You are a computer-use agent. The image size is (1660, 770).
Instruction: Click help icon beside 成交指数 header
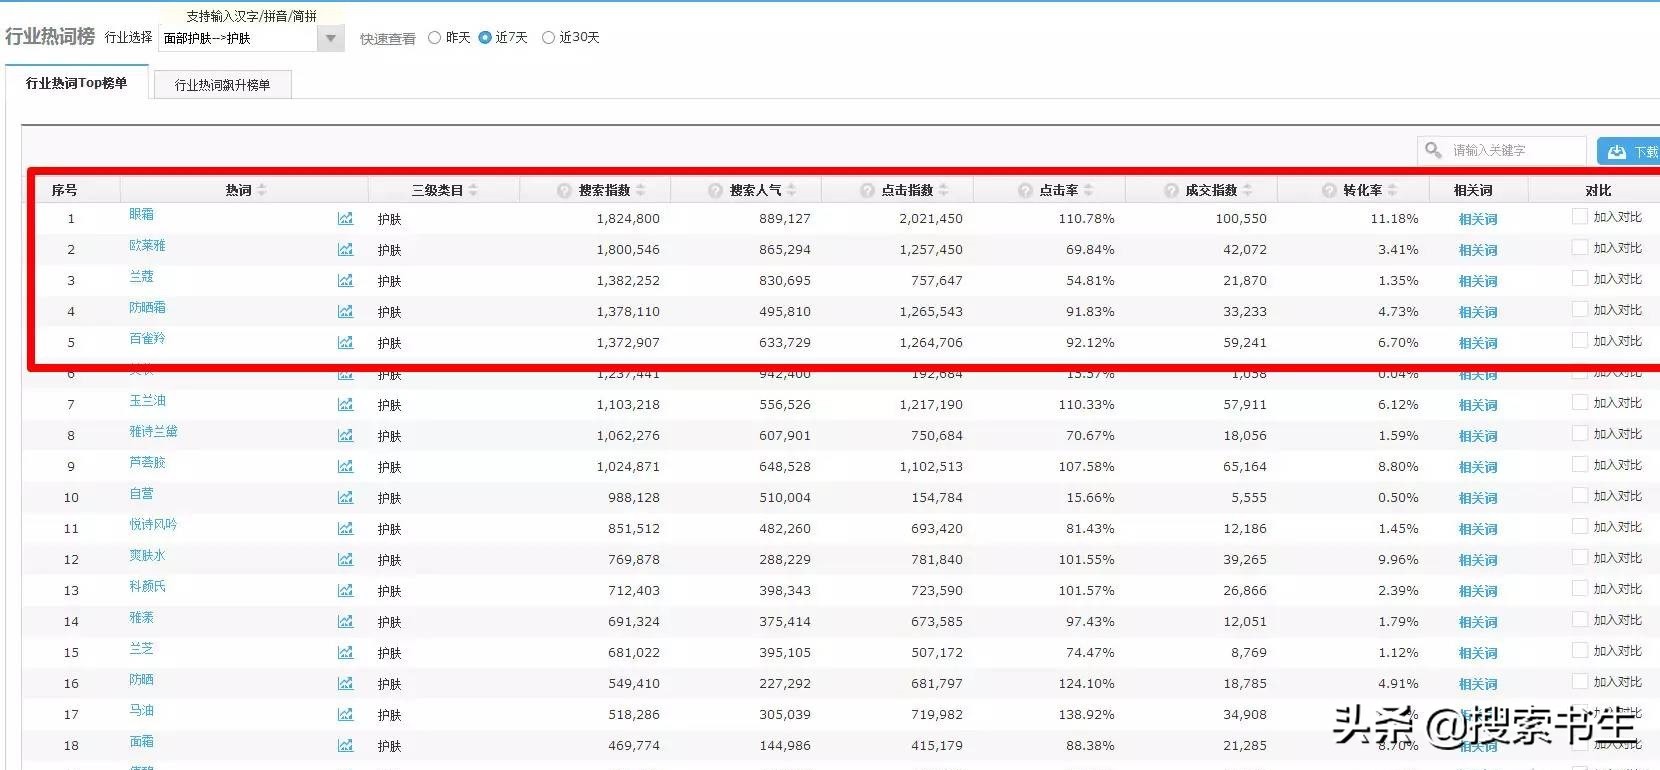click(1171, 190)
